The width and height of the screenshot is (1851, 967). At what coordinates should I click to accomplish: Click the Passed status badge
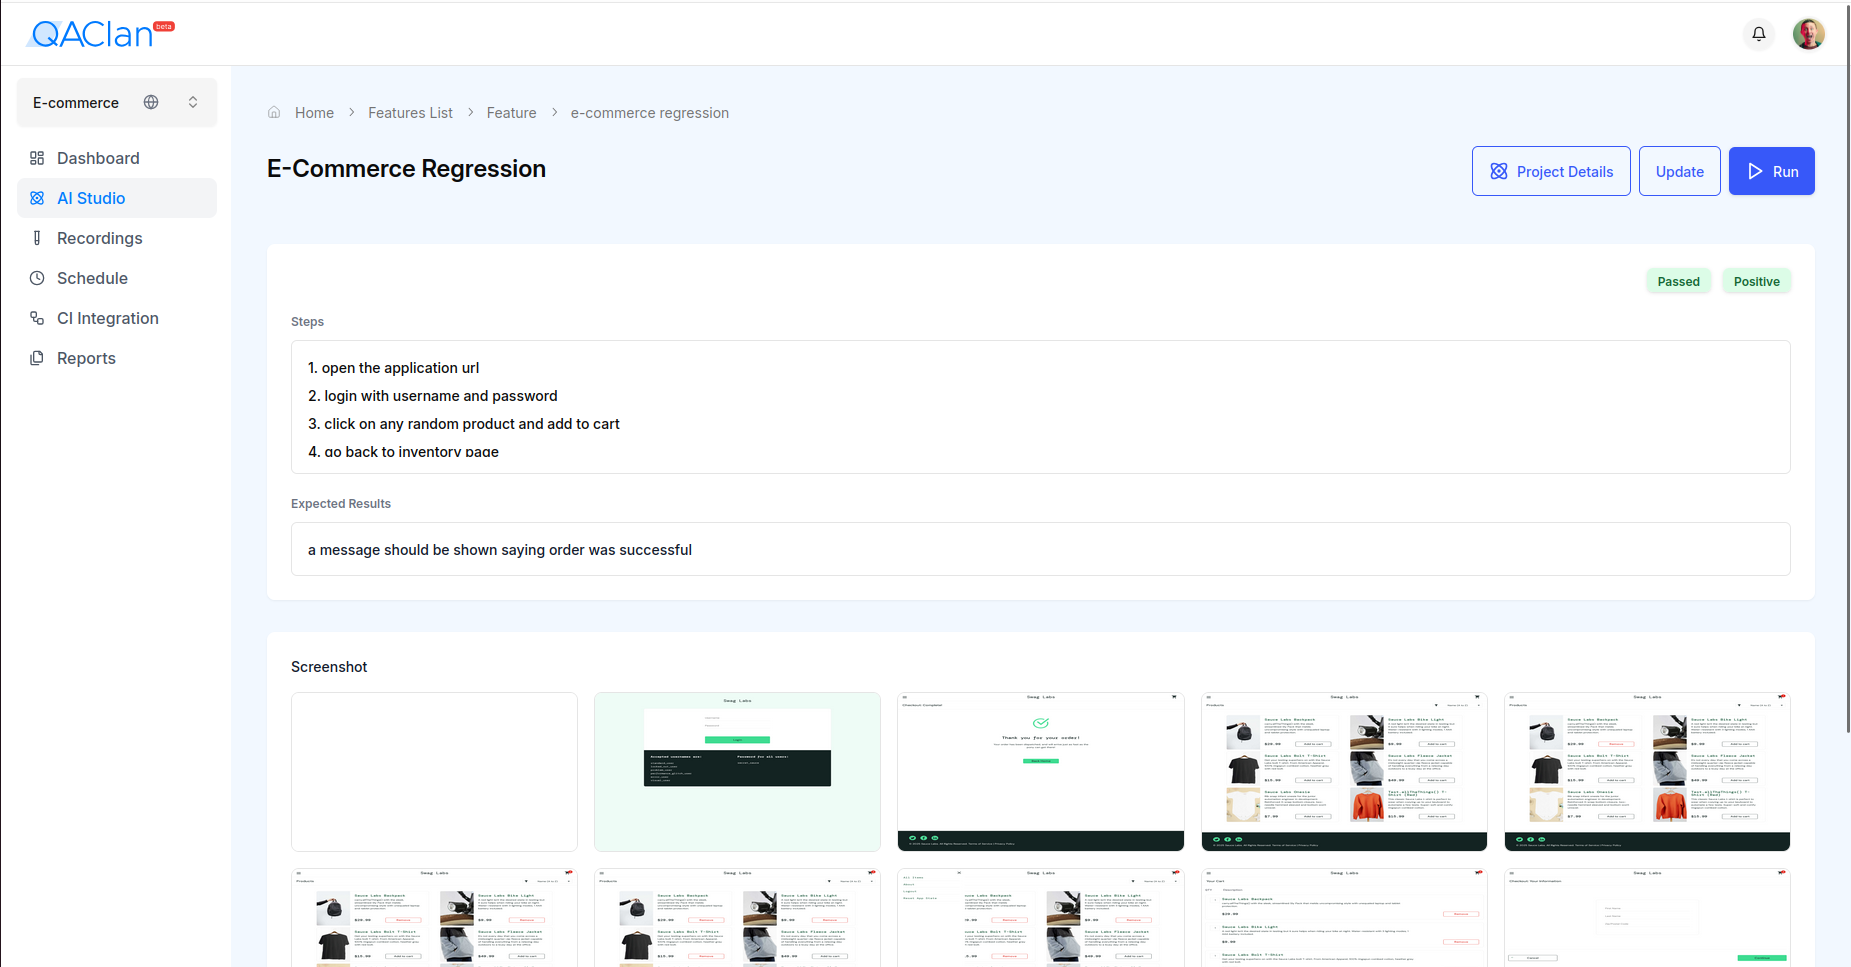point(1679,281)
